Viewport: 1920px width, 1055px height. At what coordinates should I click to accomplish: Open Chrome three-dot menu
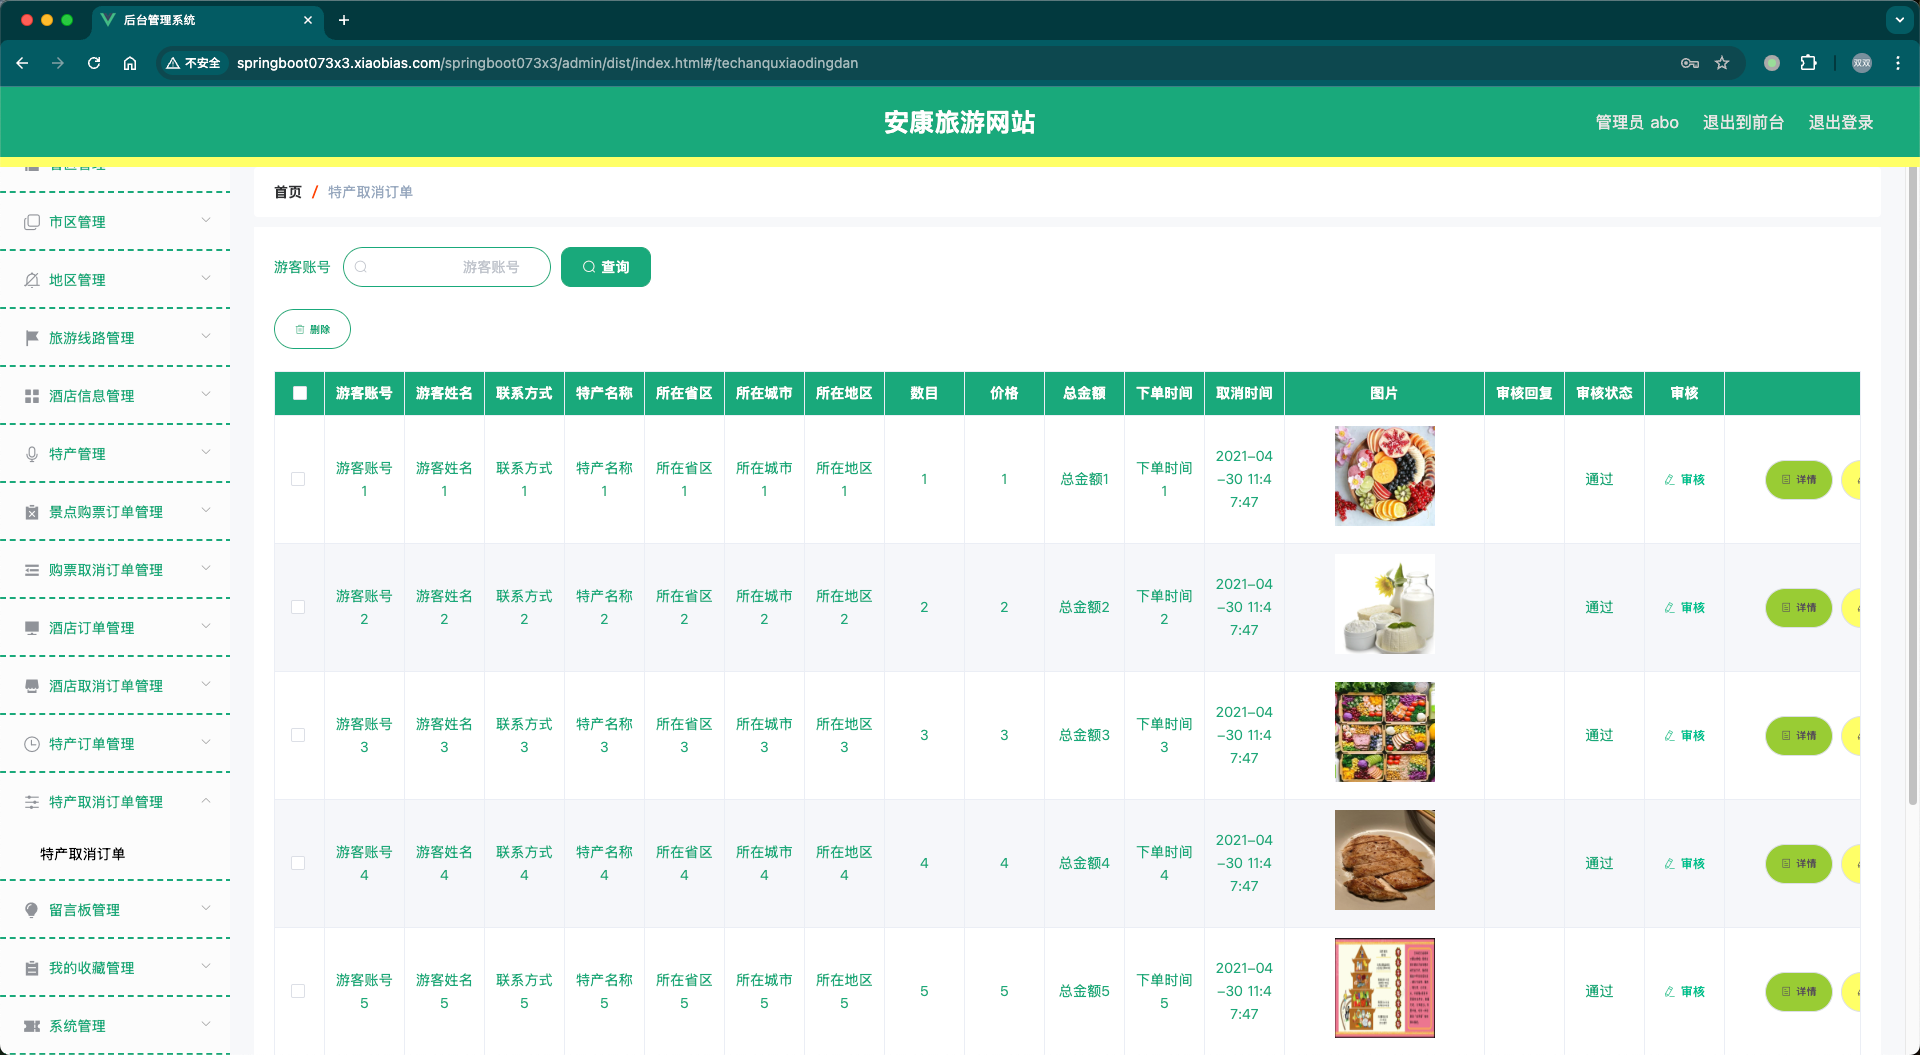[1898, 63]
